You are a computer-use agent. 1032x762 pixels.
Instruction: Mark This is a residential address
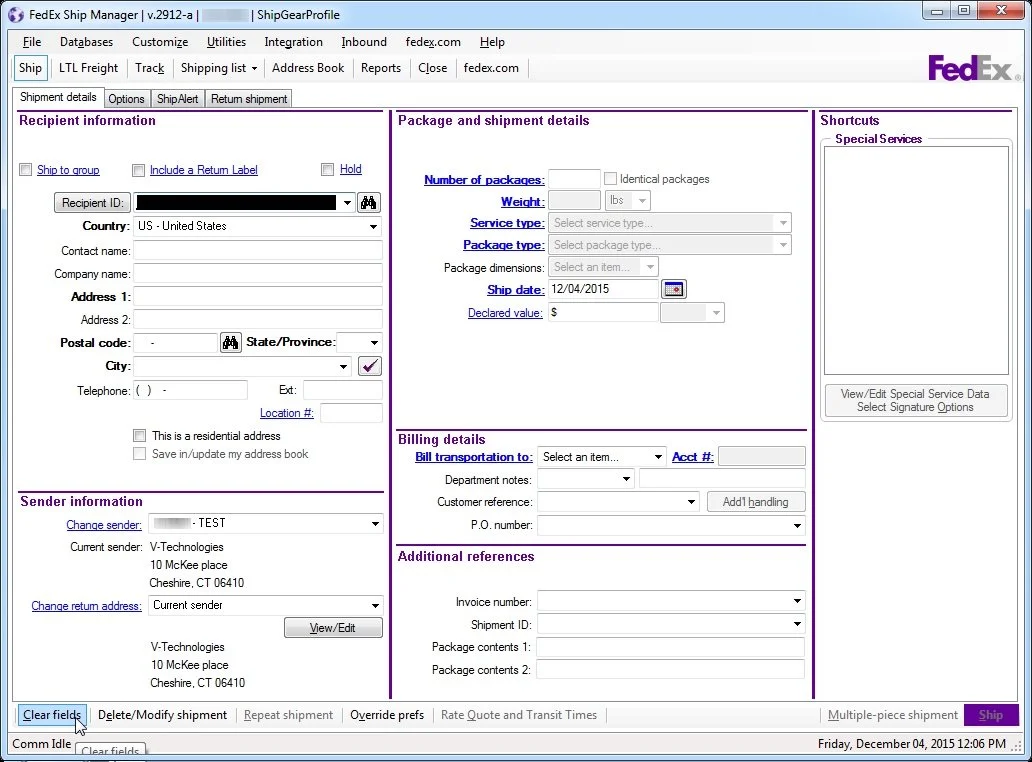(x=140, y=436)
